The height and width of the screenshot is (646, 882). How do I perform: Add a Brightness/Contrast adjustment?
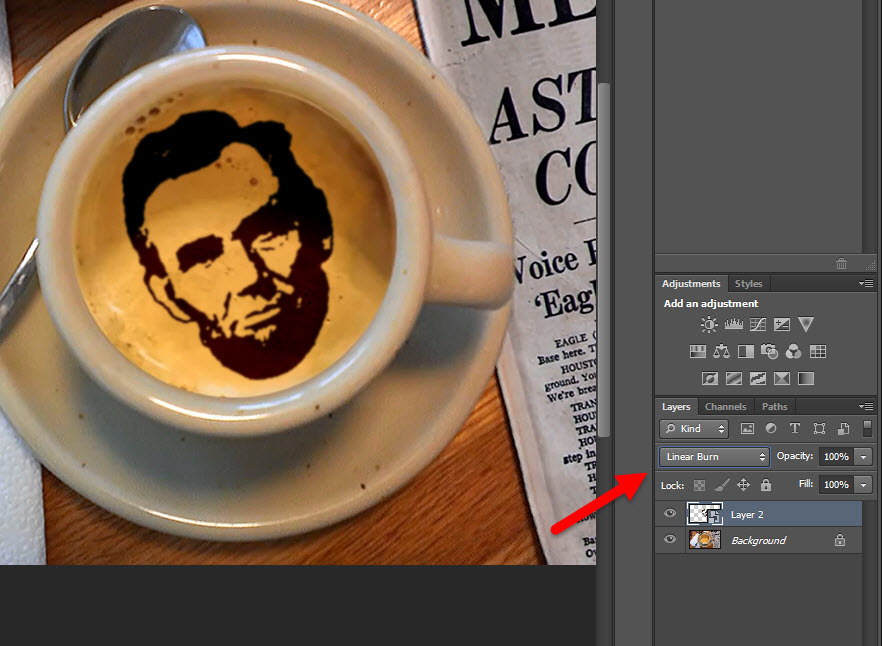pos(709,324)
